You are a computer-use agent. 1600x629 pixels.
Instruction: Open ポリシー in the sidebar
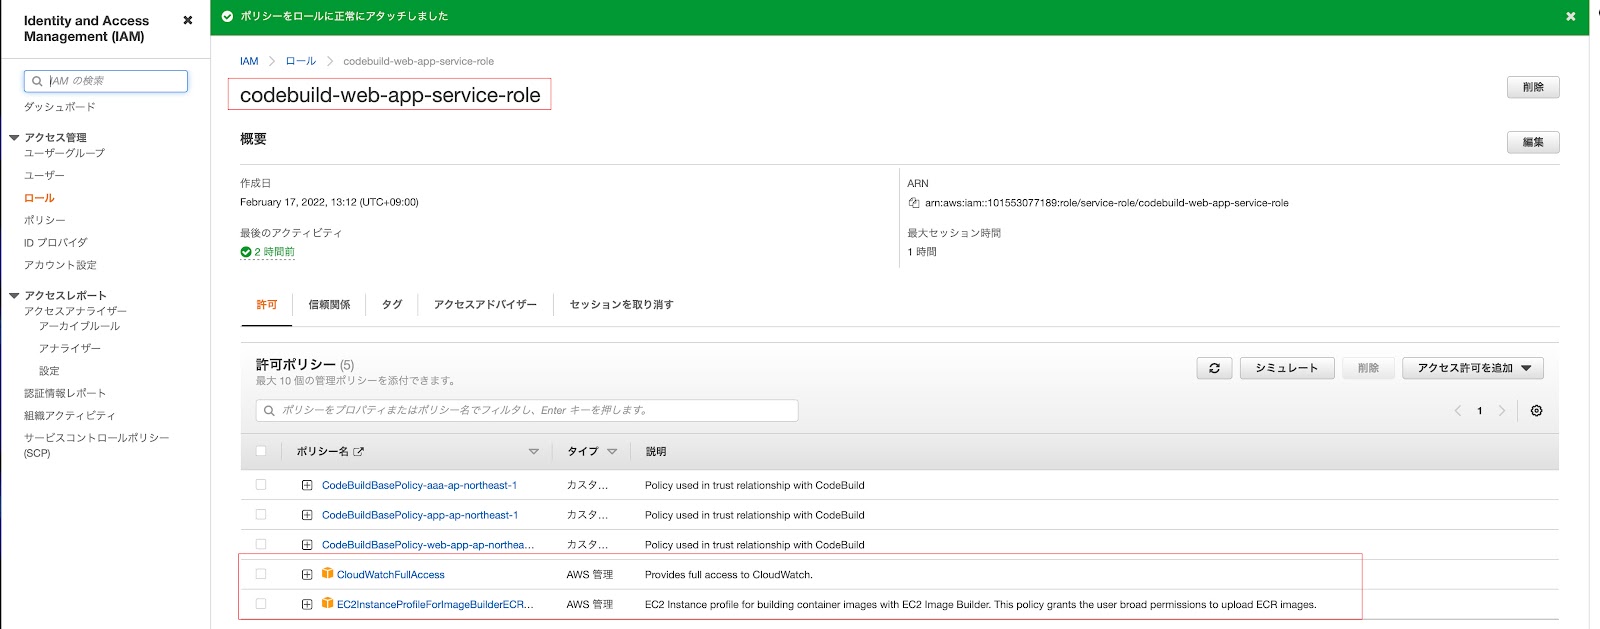[x=45, y=220]
